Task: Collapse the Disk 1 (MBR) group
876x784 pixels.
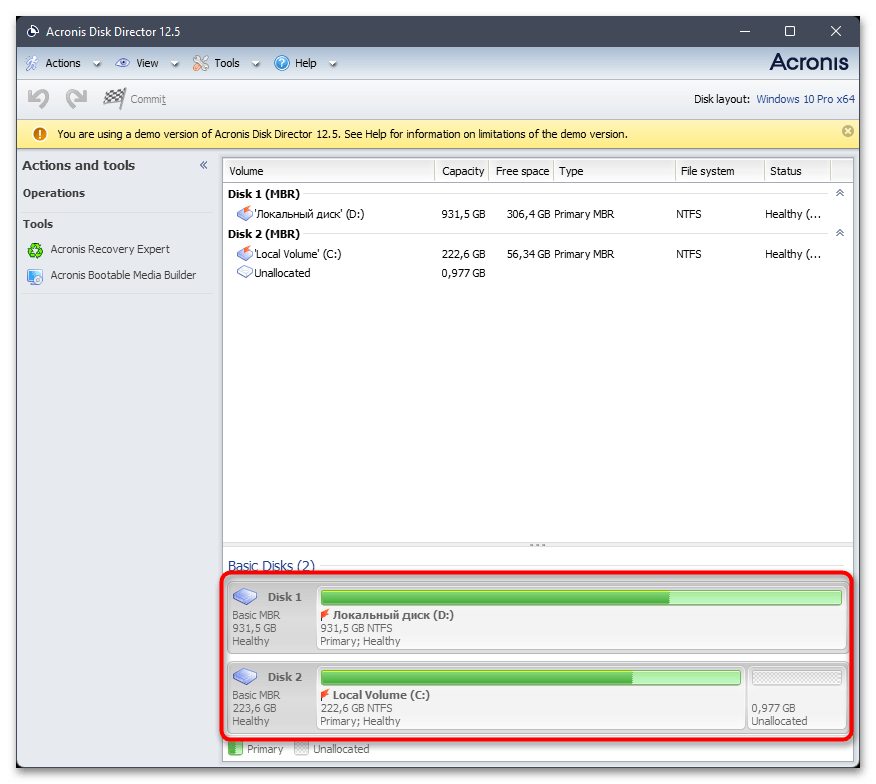Action: [x=839, y=193]
